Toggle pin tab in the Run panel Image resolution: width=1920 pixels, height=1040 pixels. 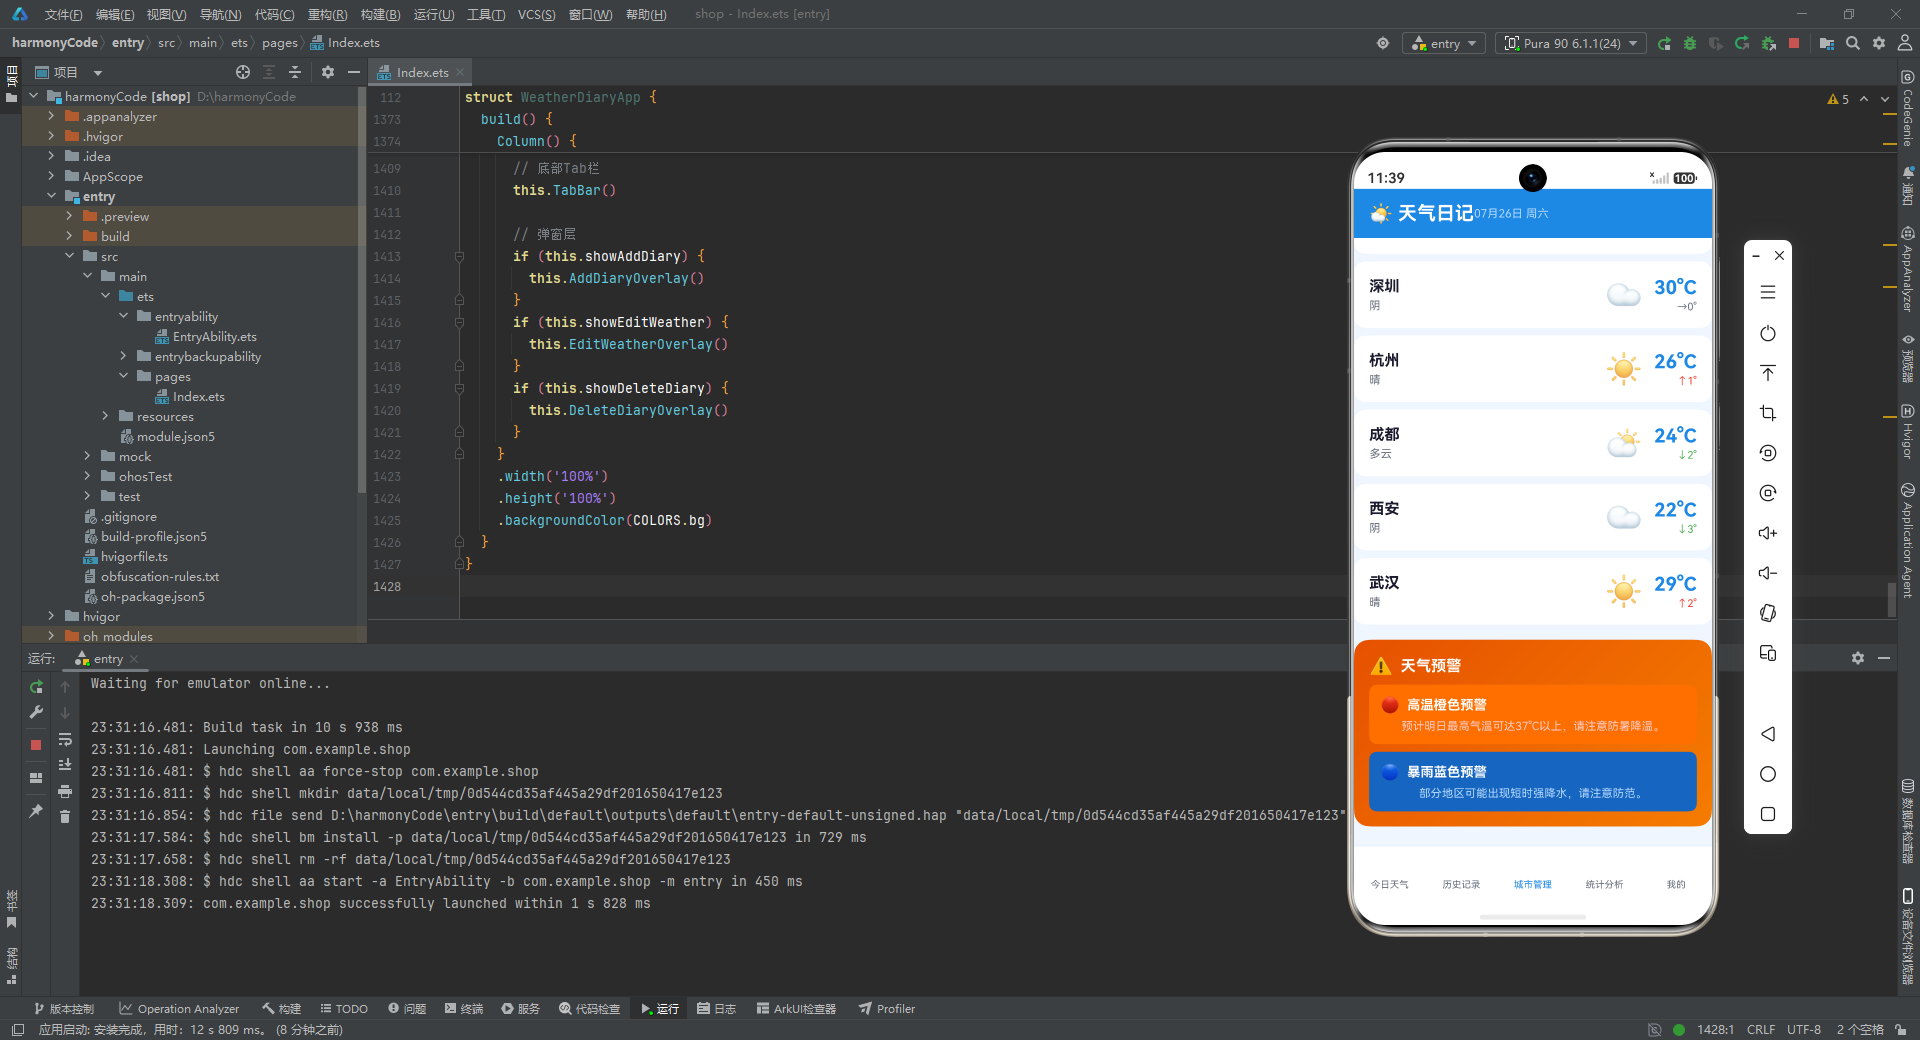[36, 811]
